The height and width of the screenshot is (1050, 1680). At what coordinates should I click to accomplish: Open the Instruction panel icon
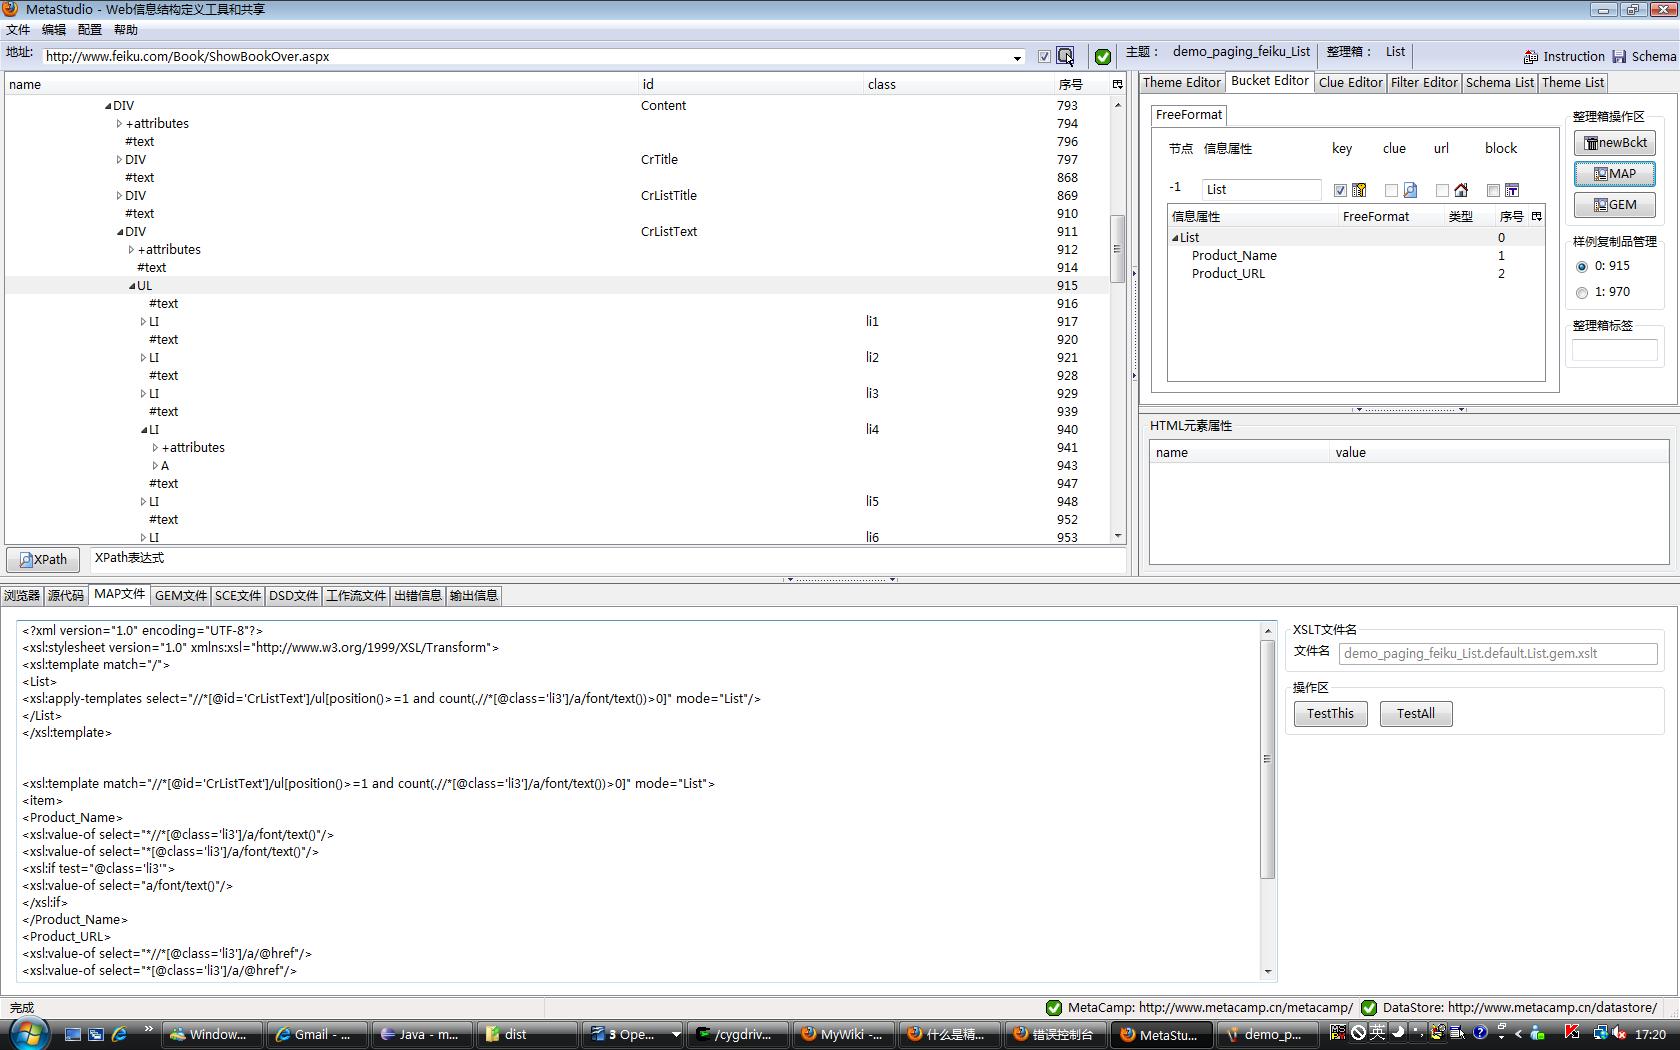tap(1530, 57)
